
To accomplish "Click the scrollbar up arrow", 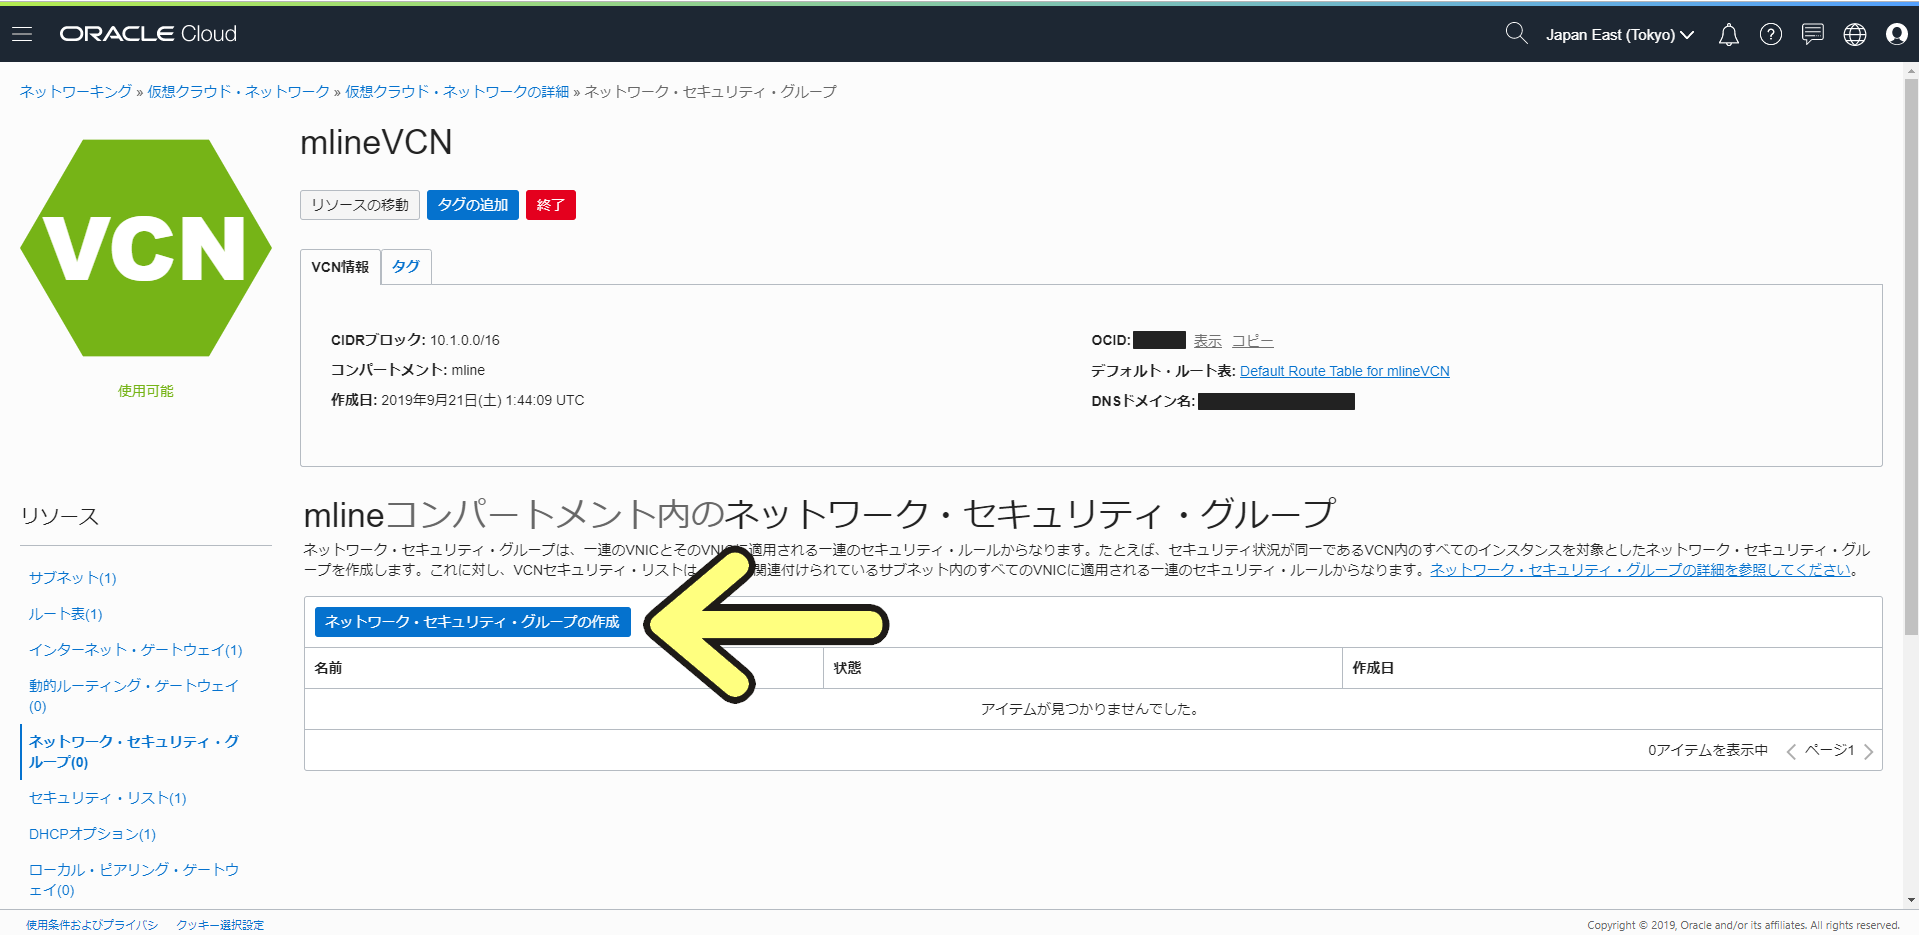I will tap(1911, 71).
